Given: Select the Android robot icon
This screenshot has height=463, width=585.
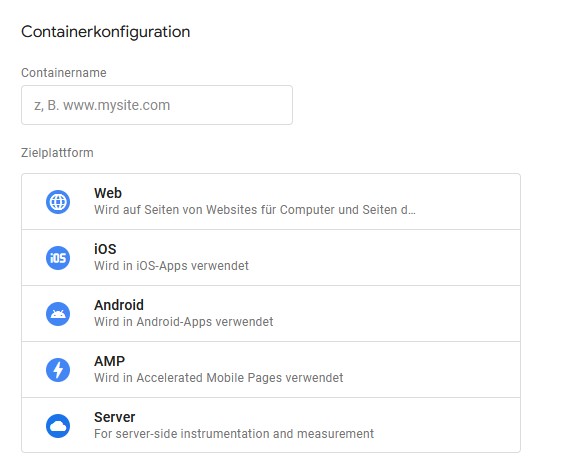Looking at the screenshot, I should pyautogui.click(x=58, y=314).
